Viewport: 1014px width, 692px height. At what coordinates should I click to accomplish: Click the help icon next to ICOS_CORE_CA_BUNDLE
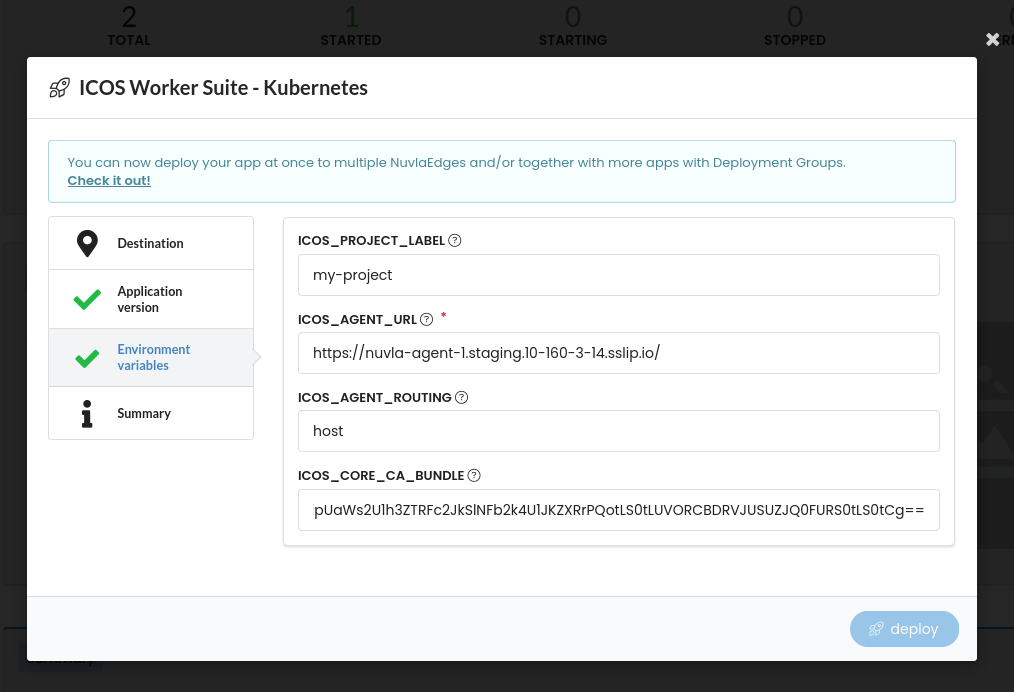point(474,476)
